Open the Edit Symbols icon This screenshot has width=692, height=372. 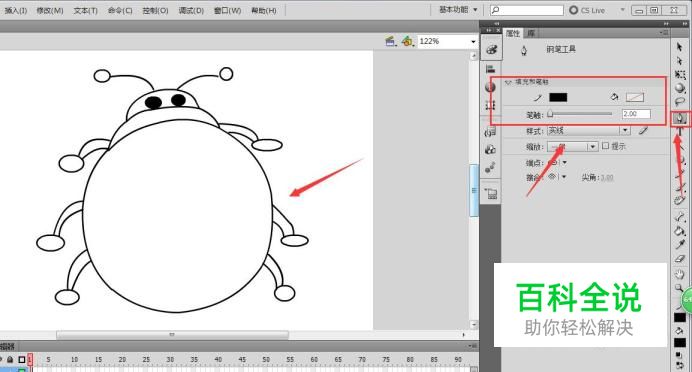(x=407, y=41)
